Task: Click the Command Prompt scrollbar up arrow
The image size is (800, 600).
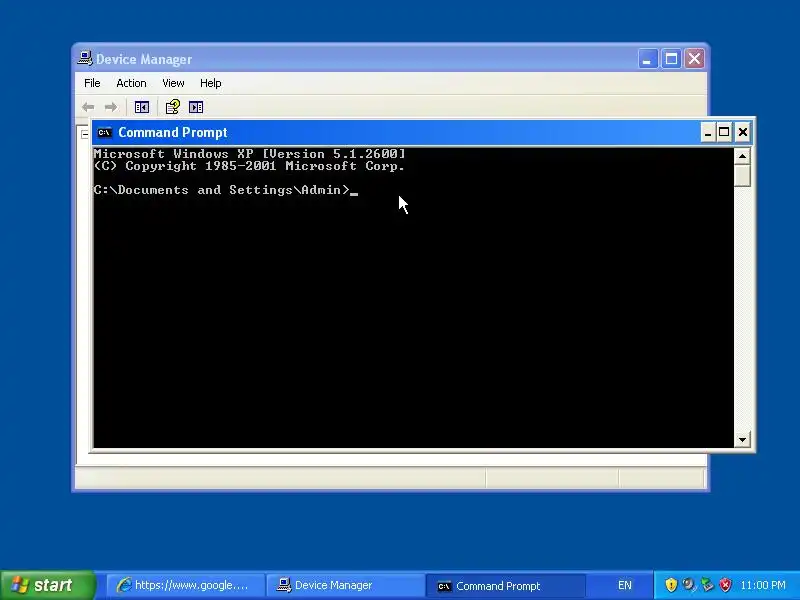Action: 742,156
